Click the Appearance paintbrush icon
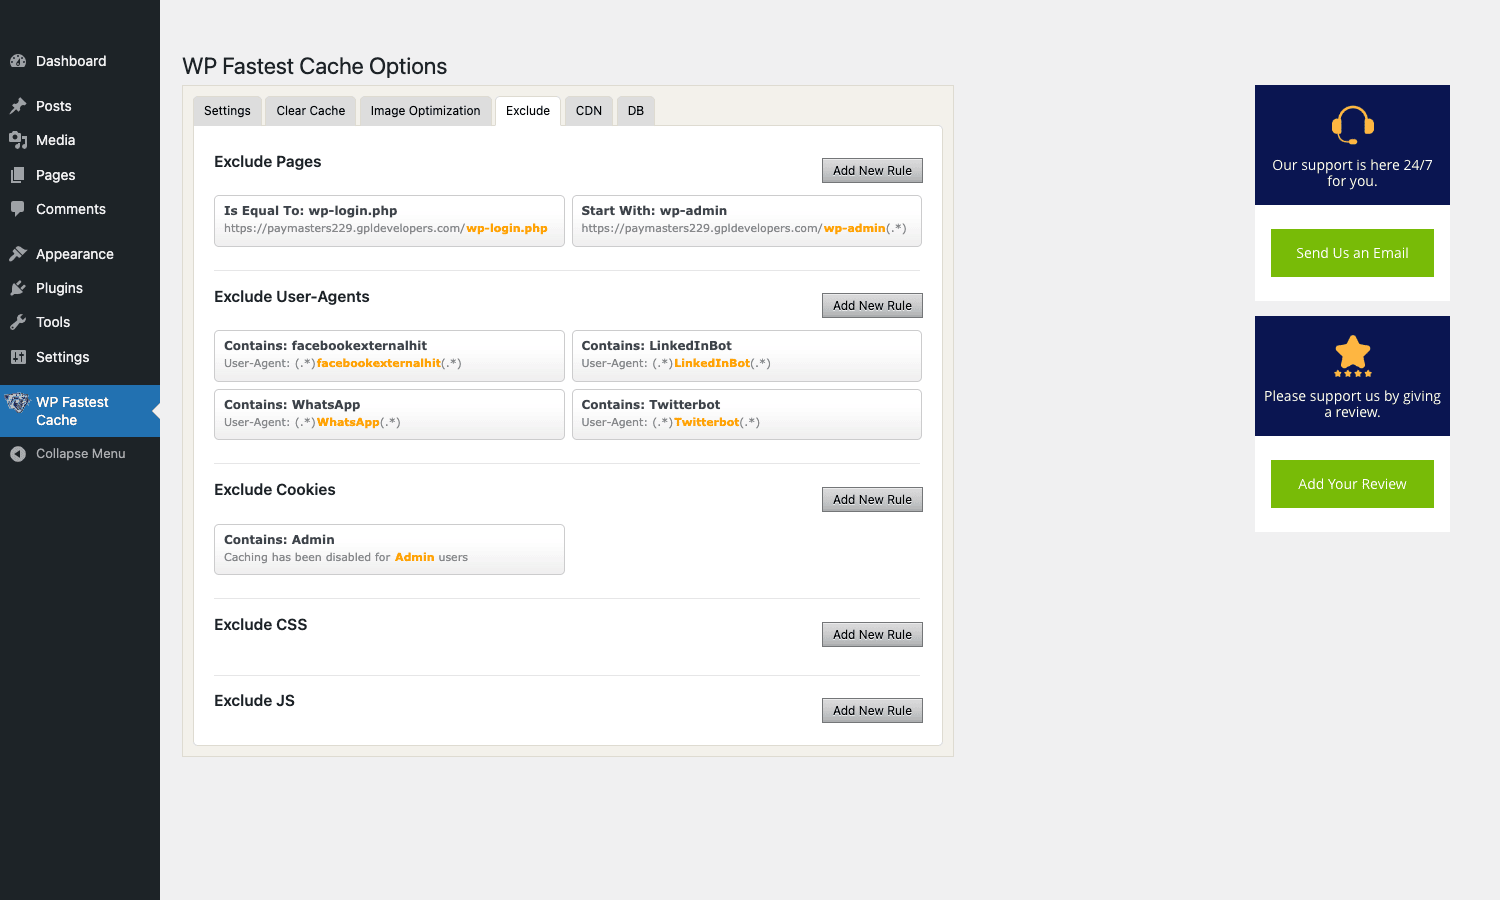The width and height of the screenshot is (1500, 900). pos(18,254)
